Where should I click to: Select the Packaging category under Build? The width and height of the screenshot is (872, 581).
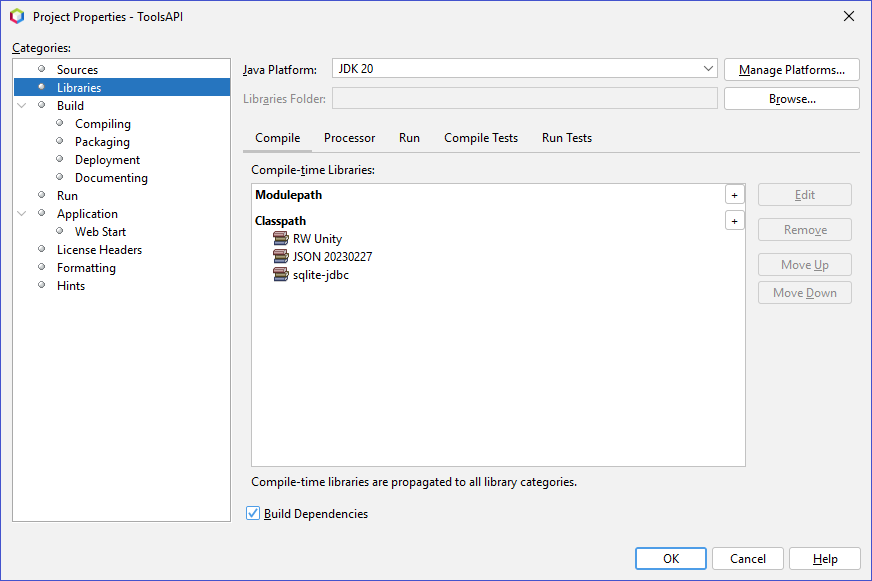102,142
